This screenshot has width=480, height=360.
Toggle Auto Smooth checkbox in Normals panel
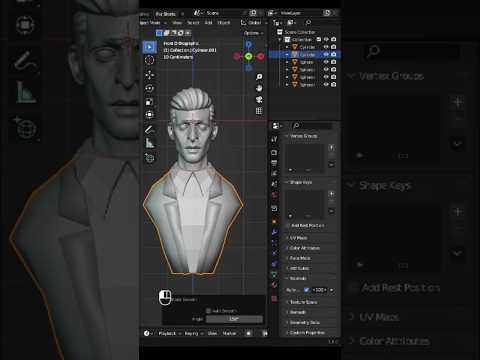[307, 290]
